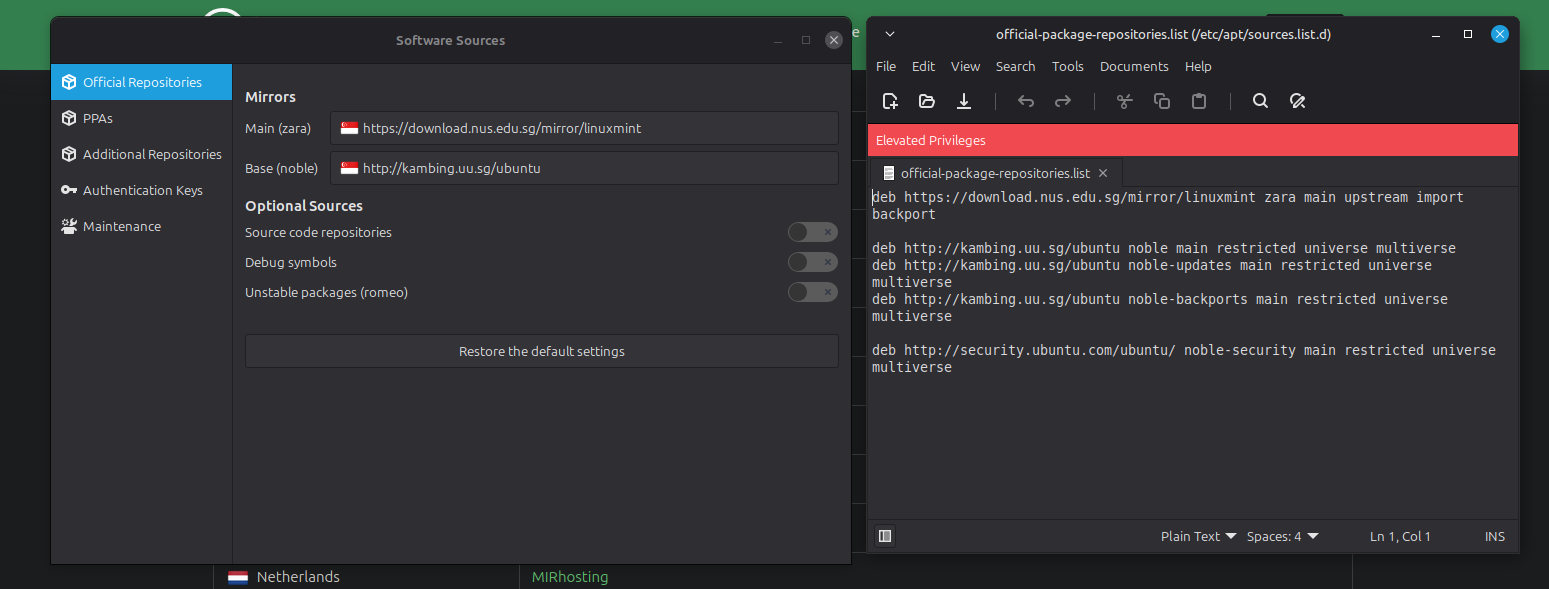The width and height of the screenshot is (1549, 589).
Task: Click Restore the default settings button
Action: coord(542,351)
